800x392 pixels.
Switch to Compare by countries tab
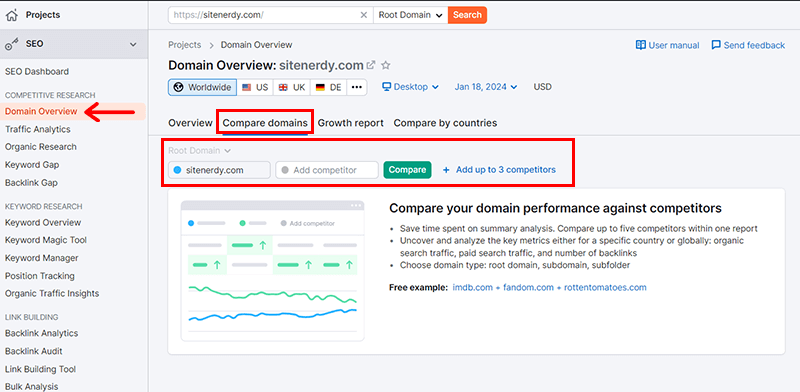[445, 123]
